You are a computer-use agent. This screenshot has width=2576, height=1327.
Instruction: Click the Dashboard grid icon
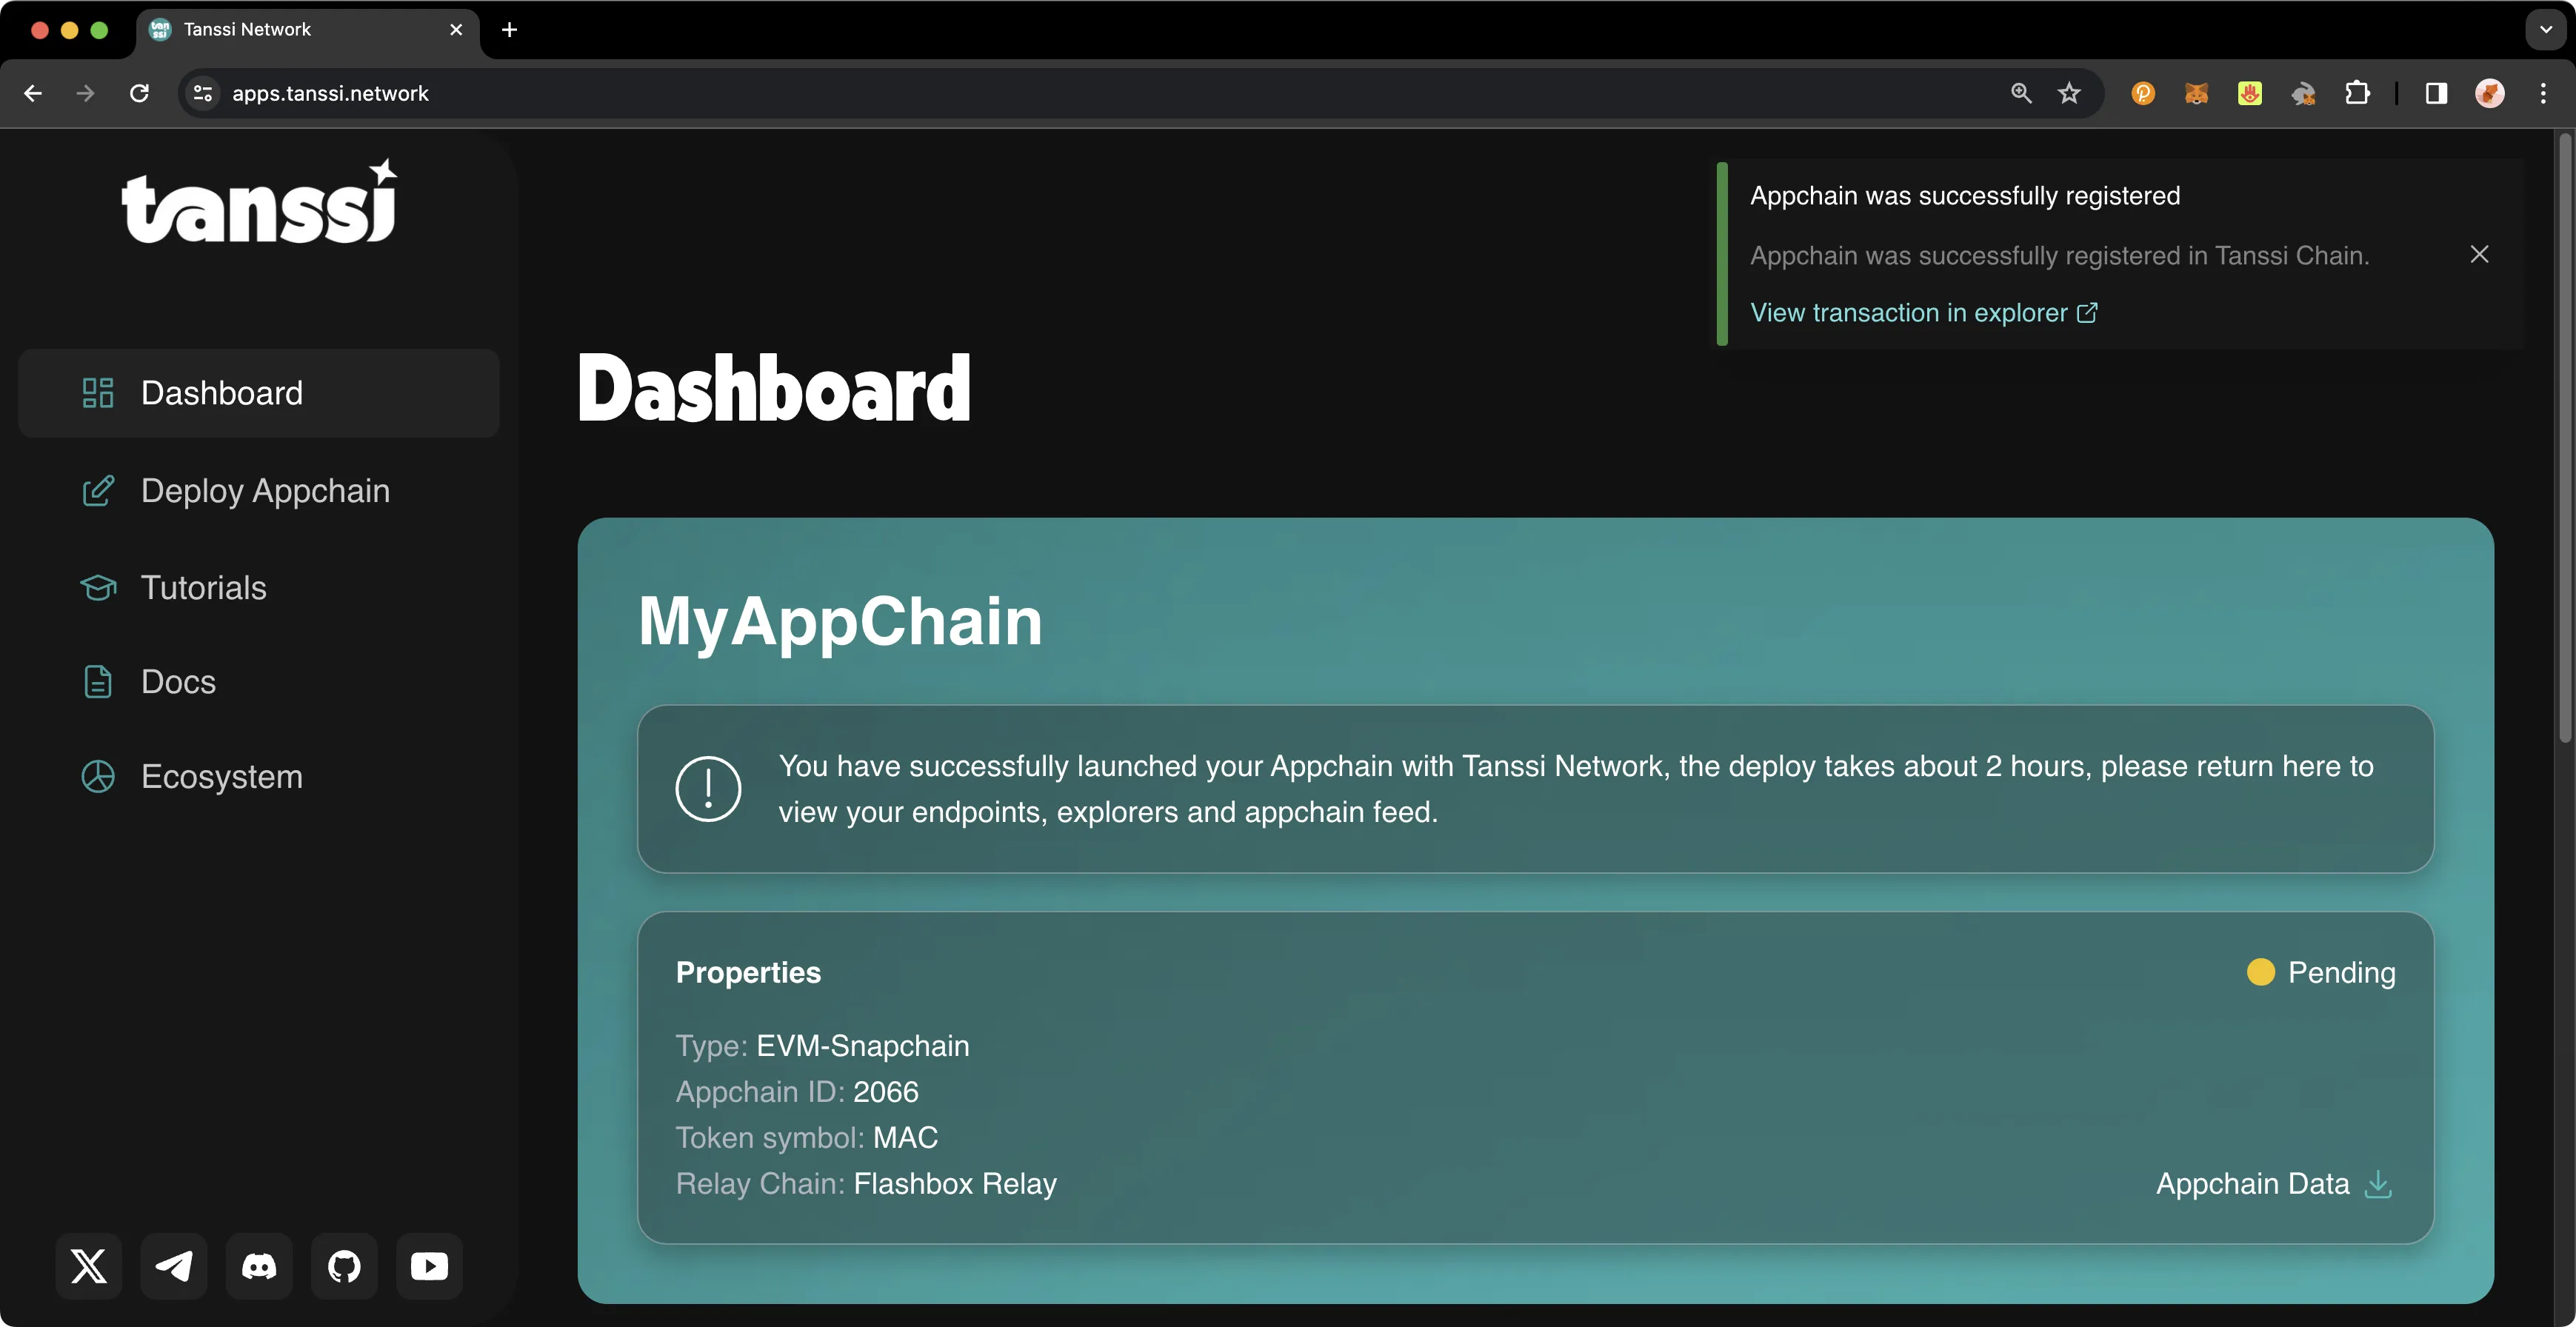tap(98, 393)
